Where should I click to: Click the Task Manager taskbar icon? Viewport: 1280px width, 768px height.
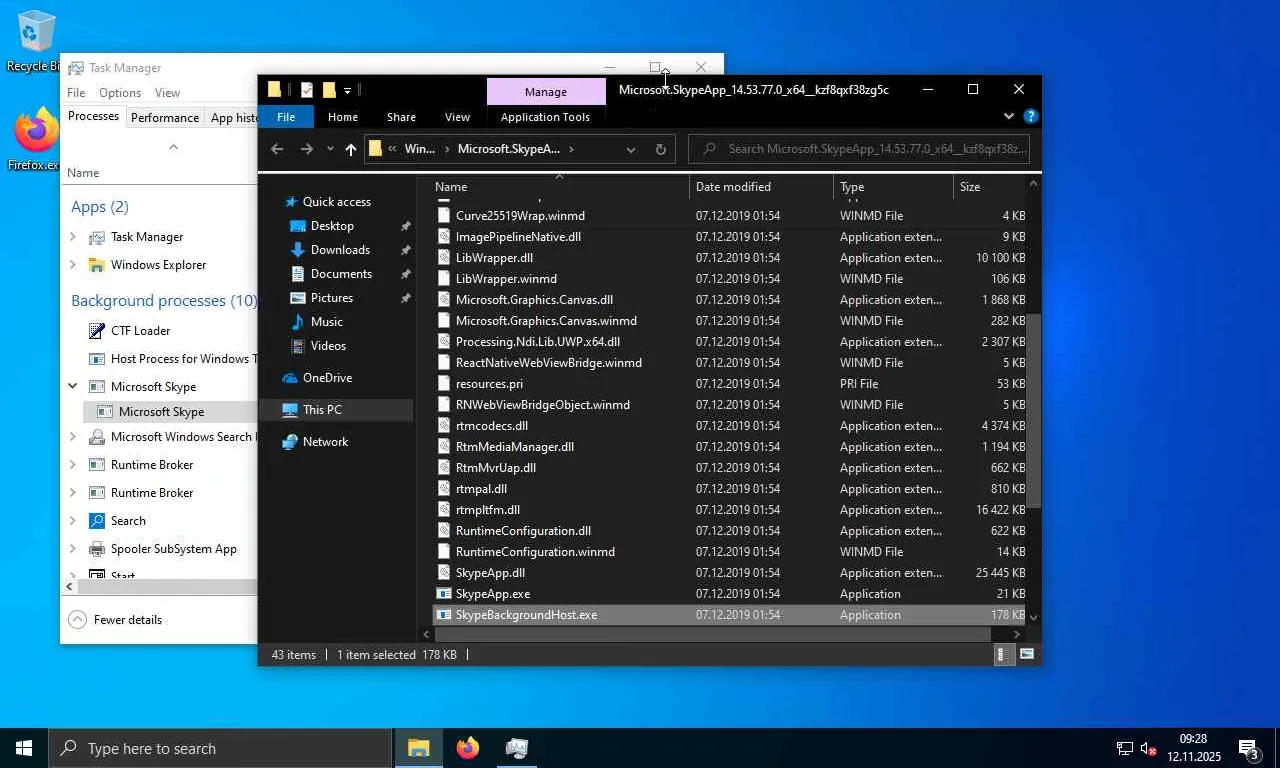(x=517, y=748)
